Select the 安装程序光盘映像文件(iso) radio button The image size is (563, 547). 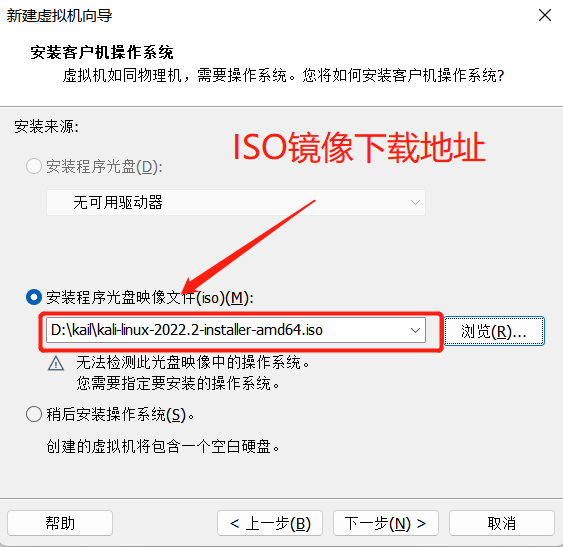coord(34,297)
